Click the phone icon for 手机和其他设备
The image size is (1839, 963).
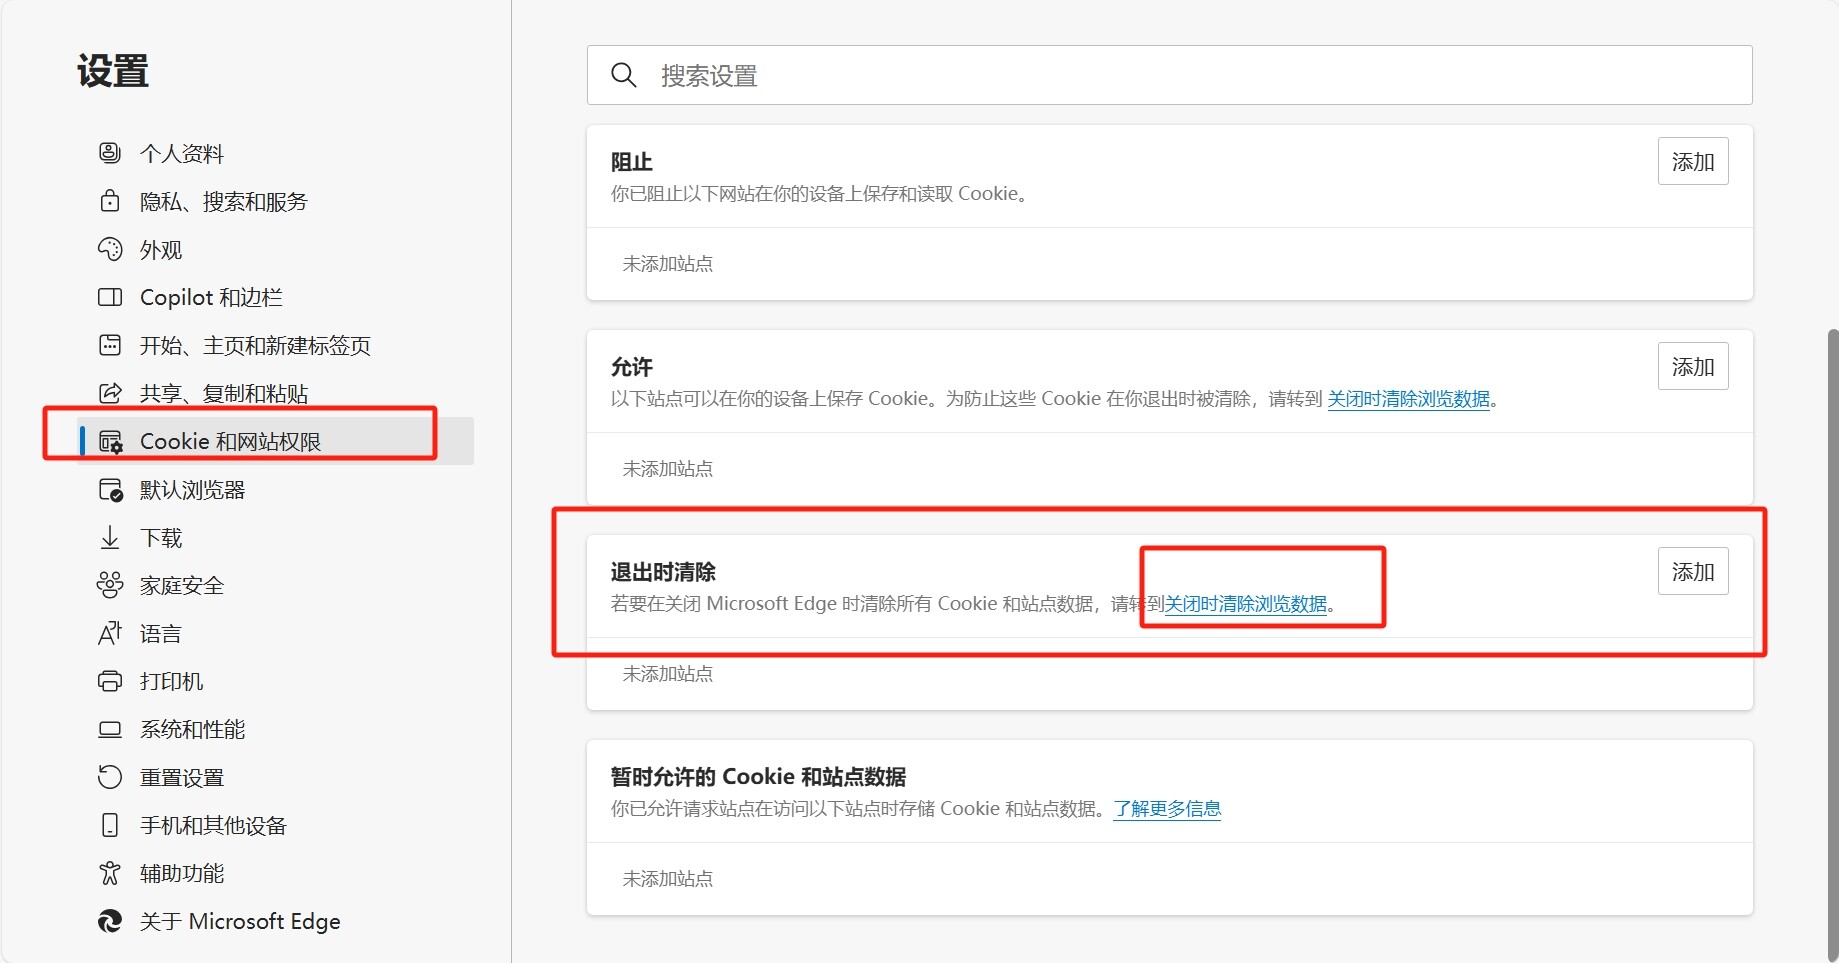(x=110, y=825)
